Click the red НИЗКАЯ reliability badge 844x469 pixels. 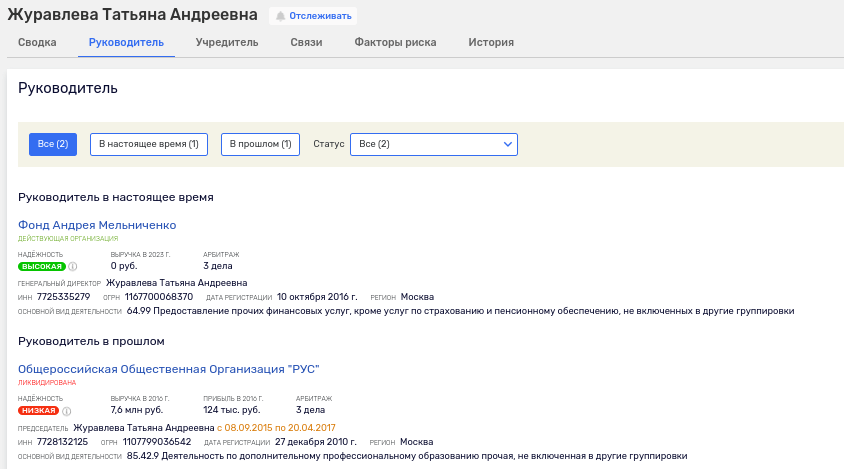click(x=38, y=411)
